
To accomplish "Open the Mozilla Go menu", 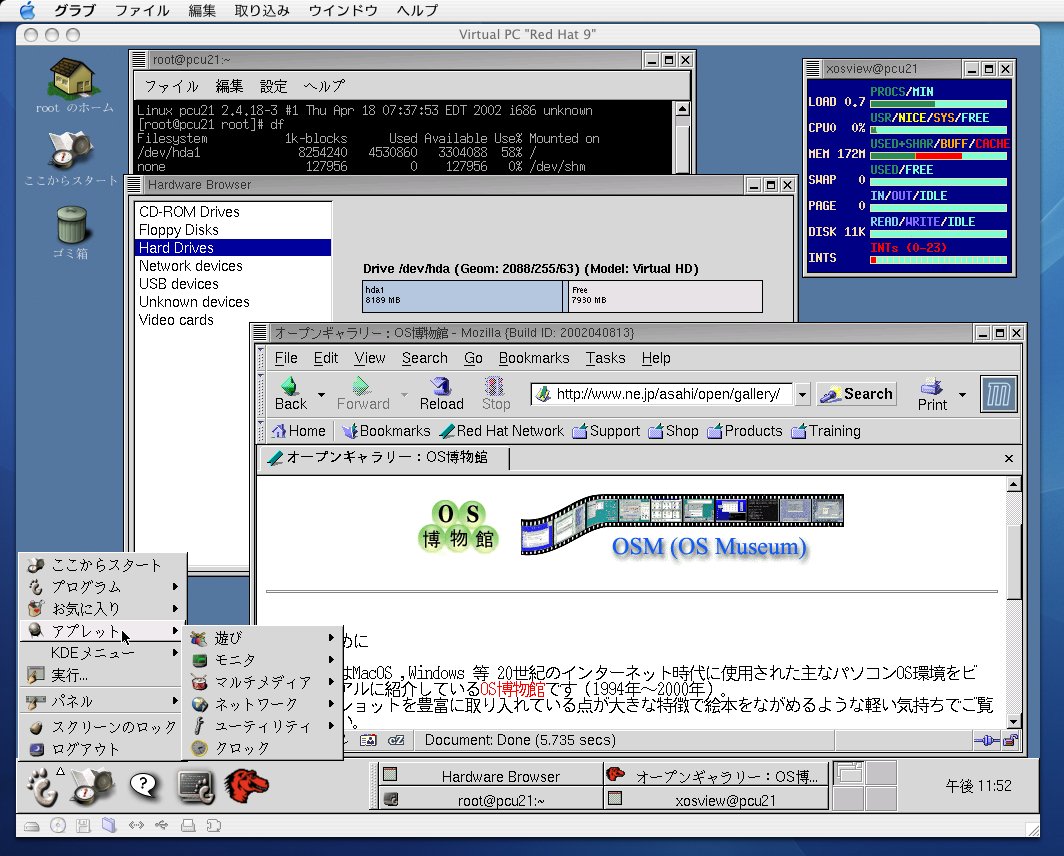I will 473,358.
